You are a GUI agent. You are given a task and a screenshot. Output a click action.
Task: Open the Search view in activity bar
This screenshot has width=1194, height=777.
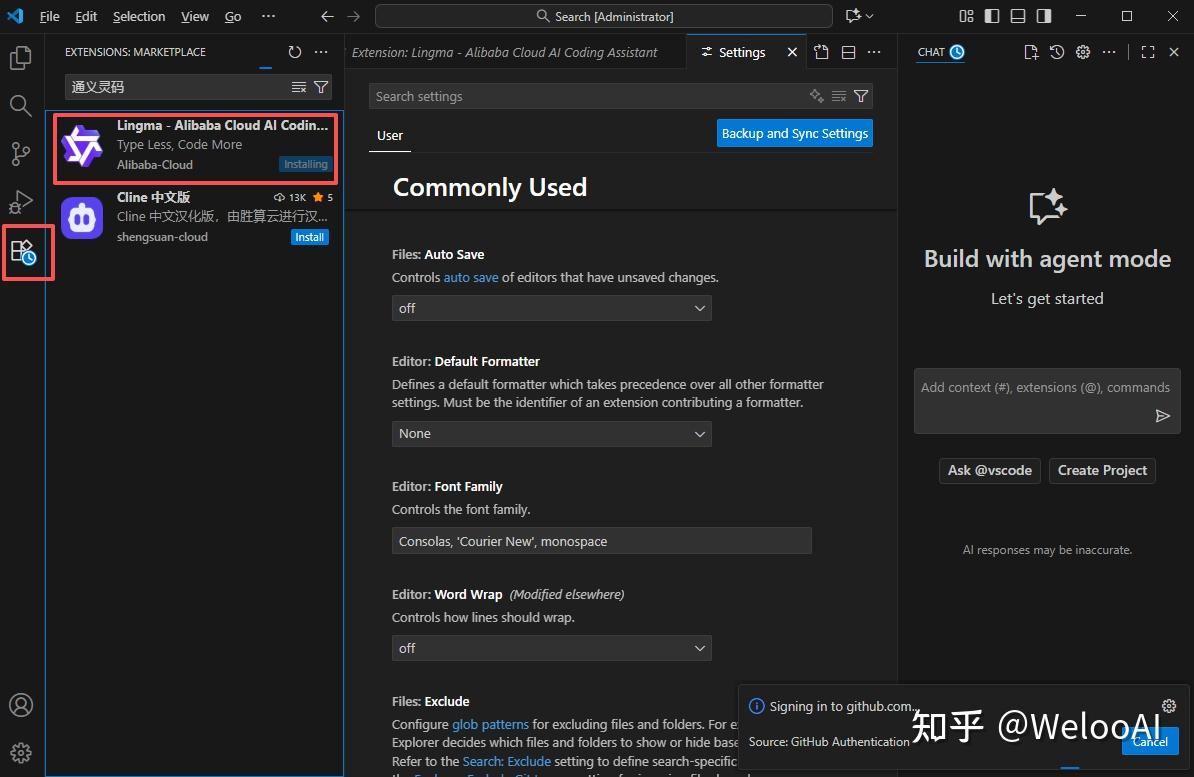[x=21, y=105]
